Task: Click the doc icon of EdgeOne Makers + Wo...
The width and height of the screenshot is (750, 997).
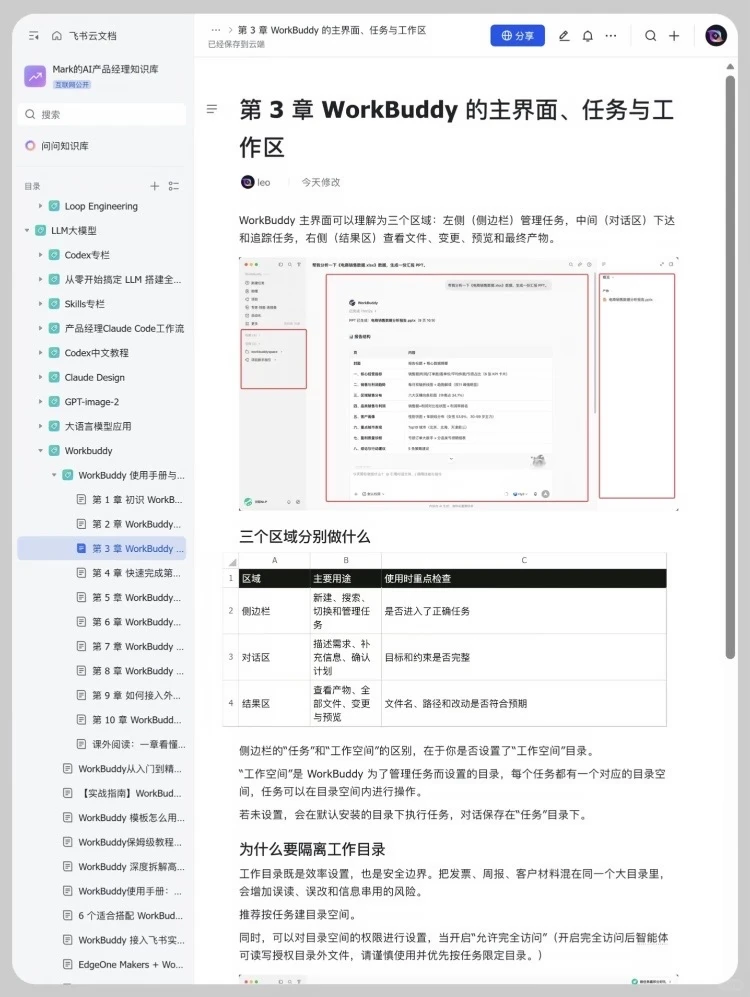Action: tap(67, 965)
